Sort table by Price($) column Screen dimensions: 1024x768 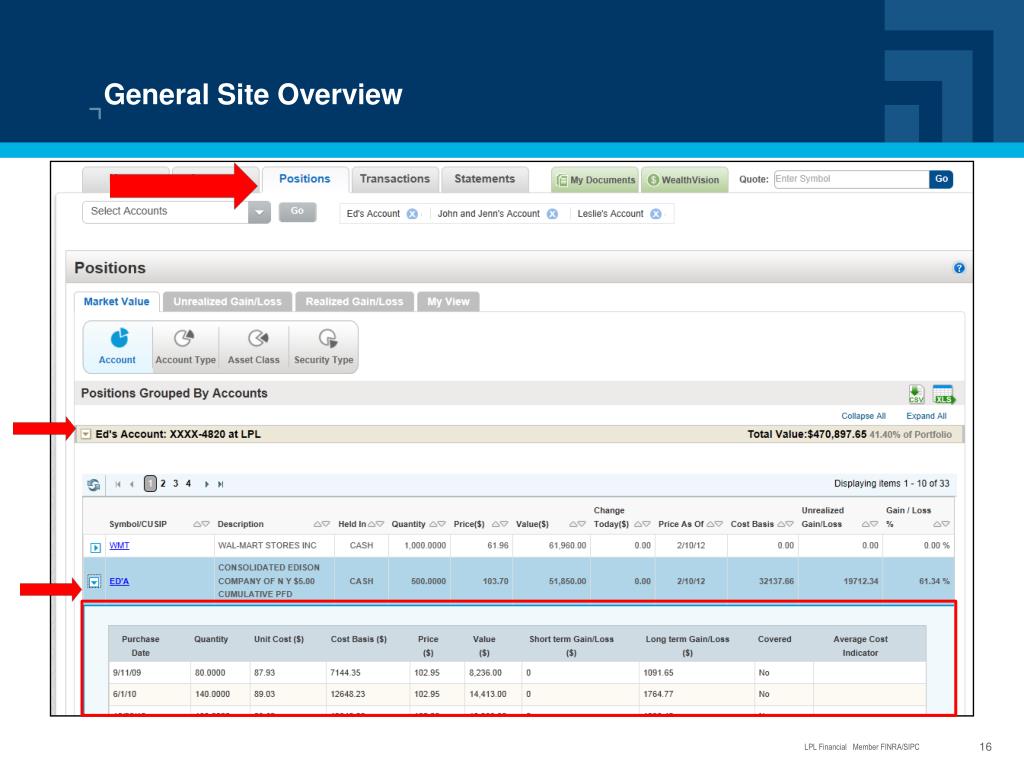click(x=500, y=524)
